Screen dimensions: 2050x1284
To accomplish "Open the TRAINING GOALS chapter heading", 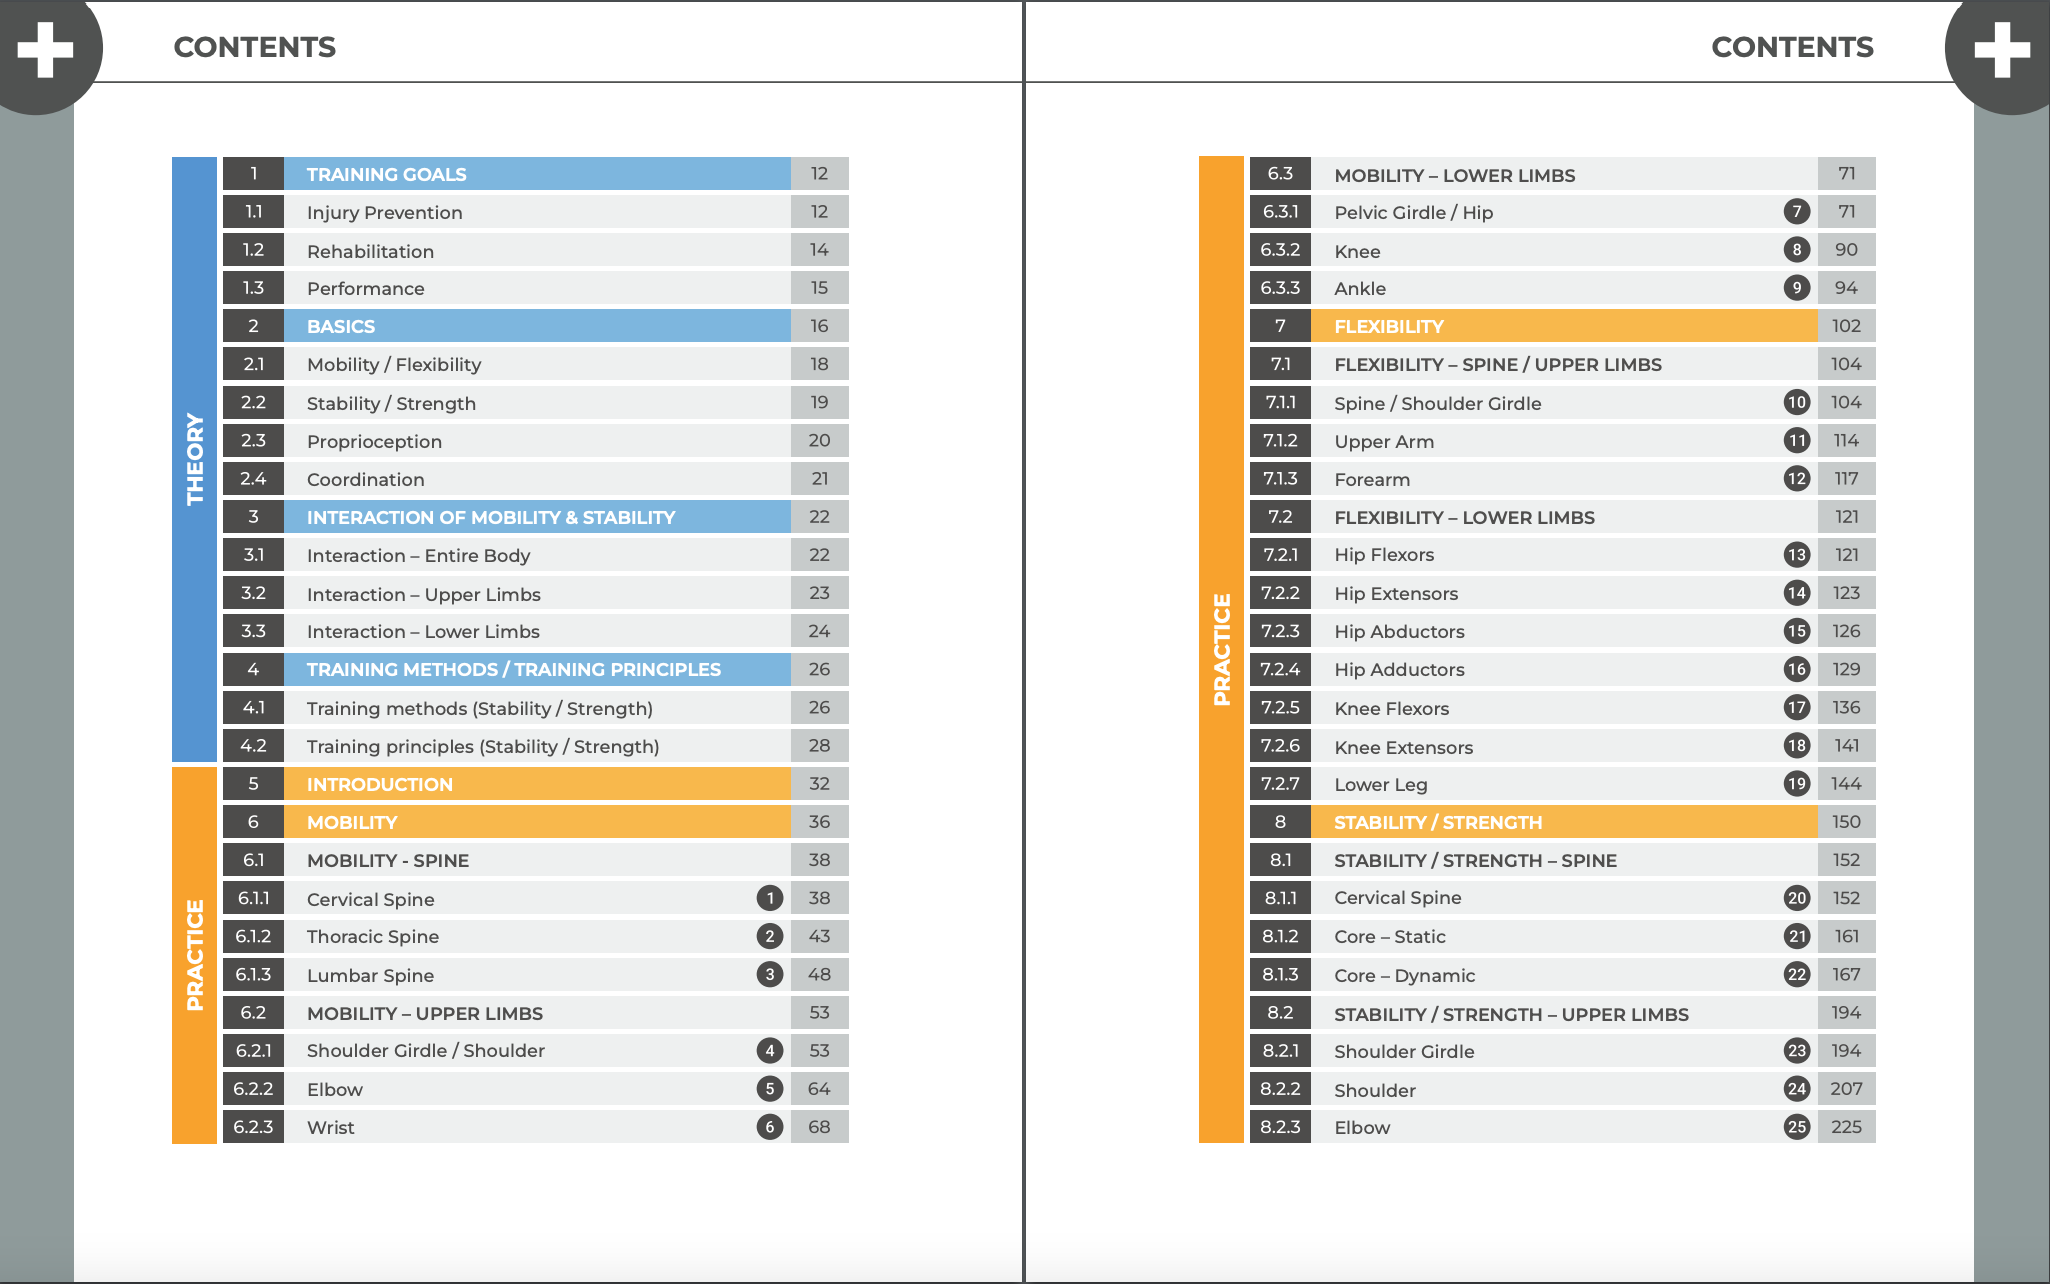I will pos(386,174).
